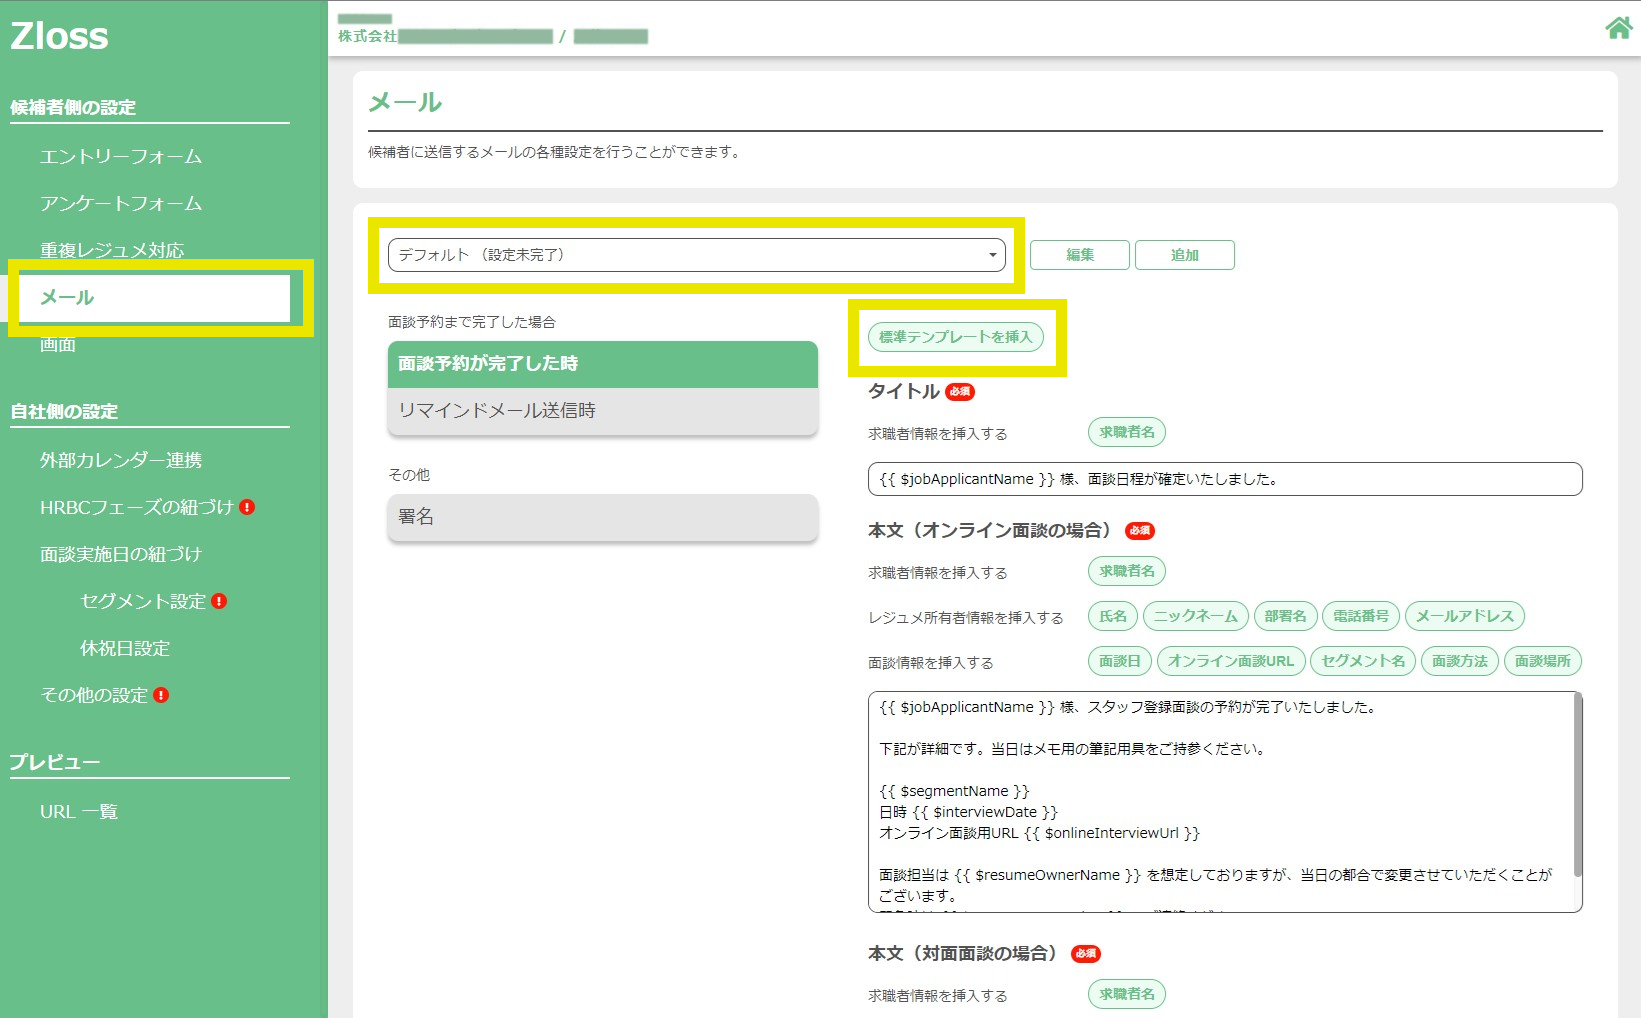Insert ニックネーム tag
The height and width of the screenshot is (1018, 1641).
(x=1196, y=616)
